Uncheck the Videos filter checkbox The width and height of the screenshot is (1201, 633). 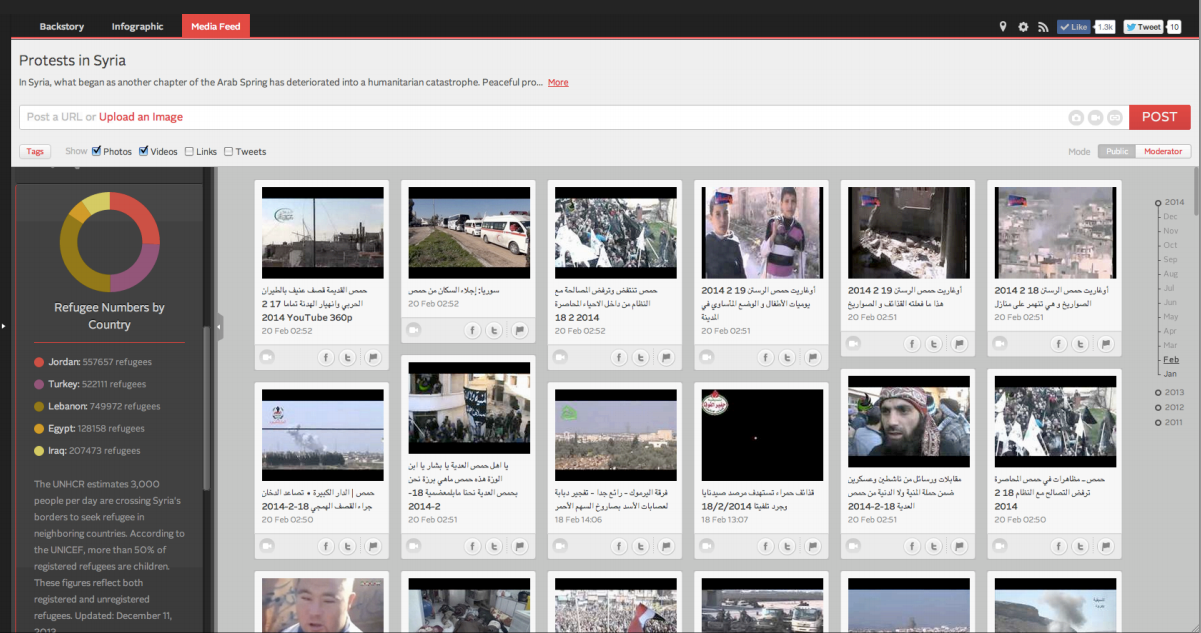tap(144, 151)
